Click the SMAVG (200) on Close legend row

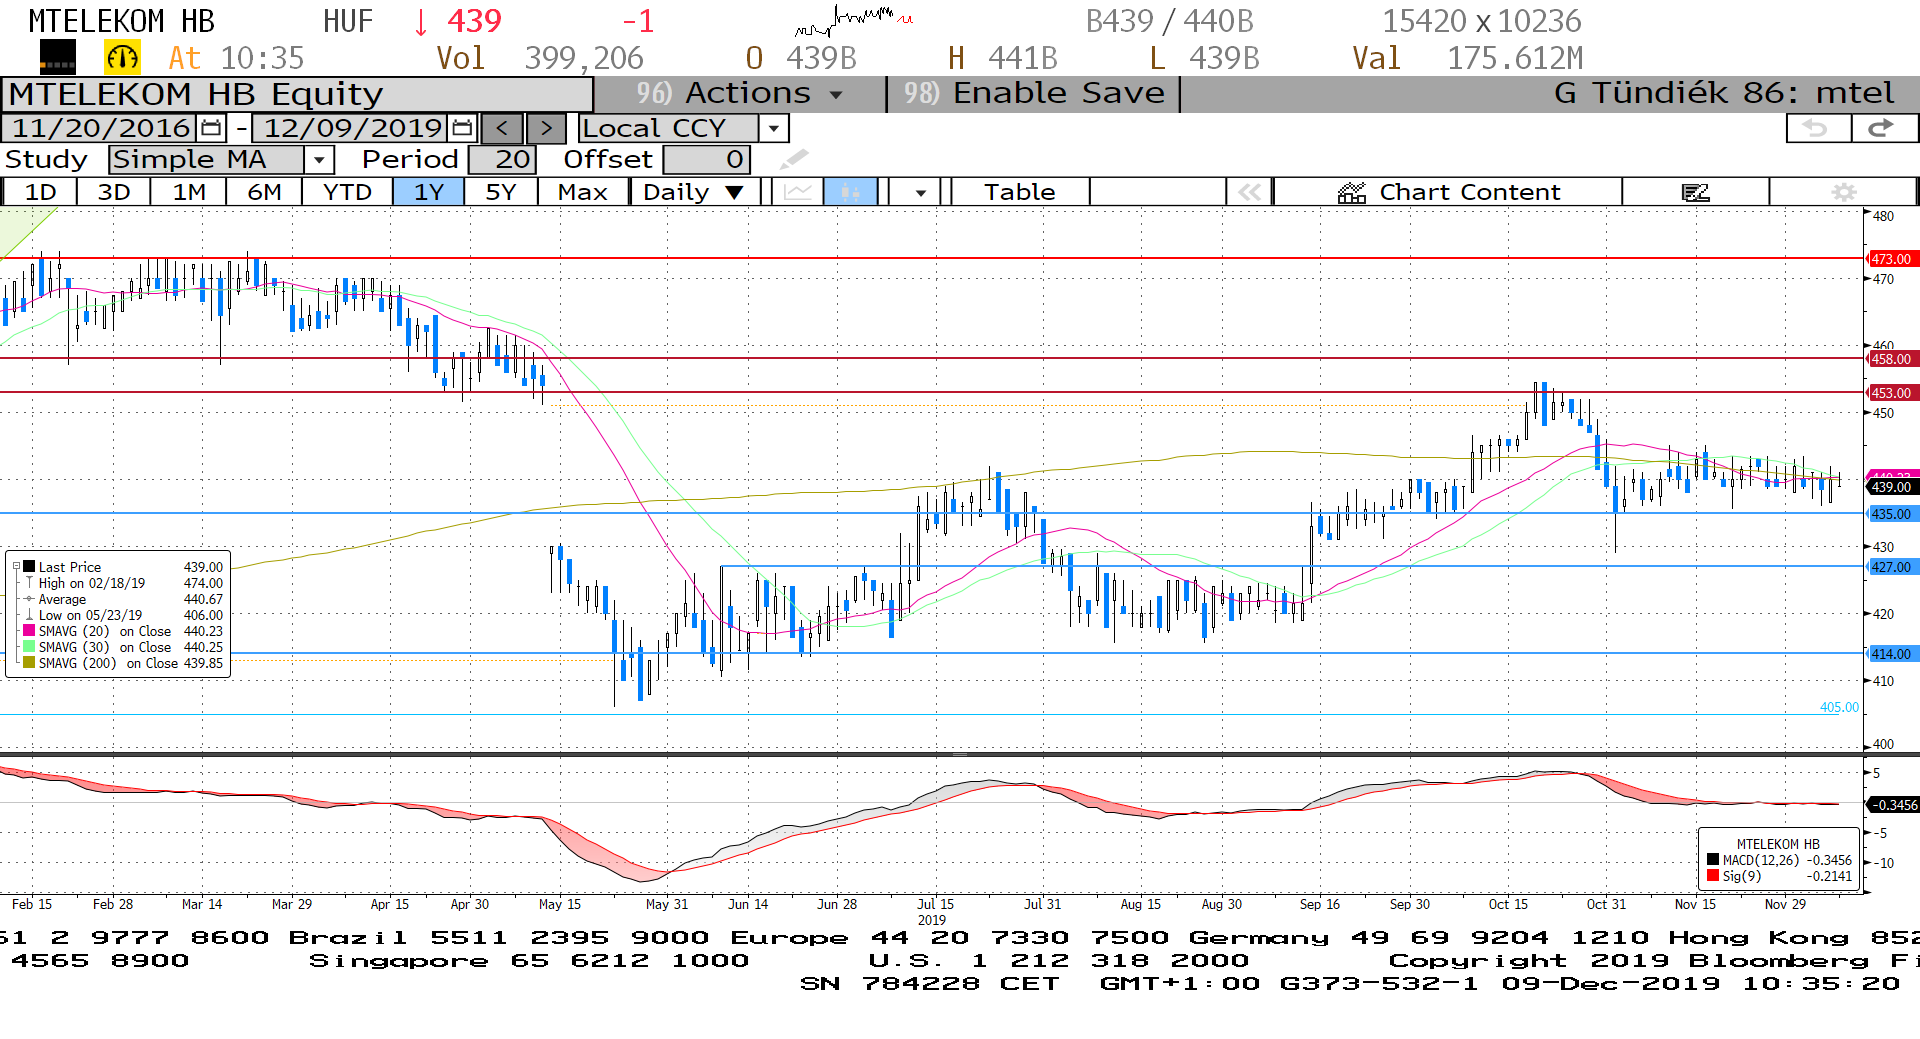tap(123, 663)
